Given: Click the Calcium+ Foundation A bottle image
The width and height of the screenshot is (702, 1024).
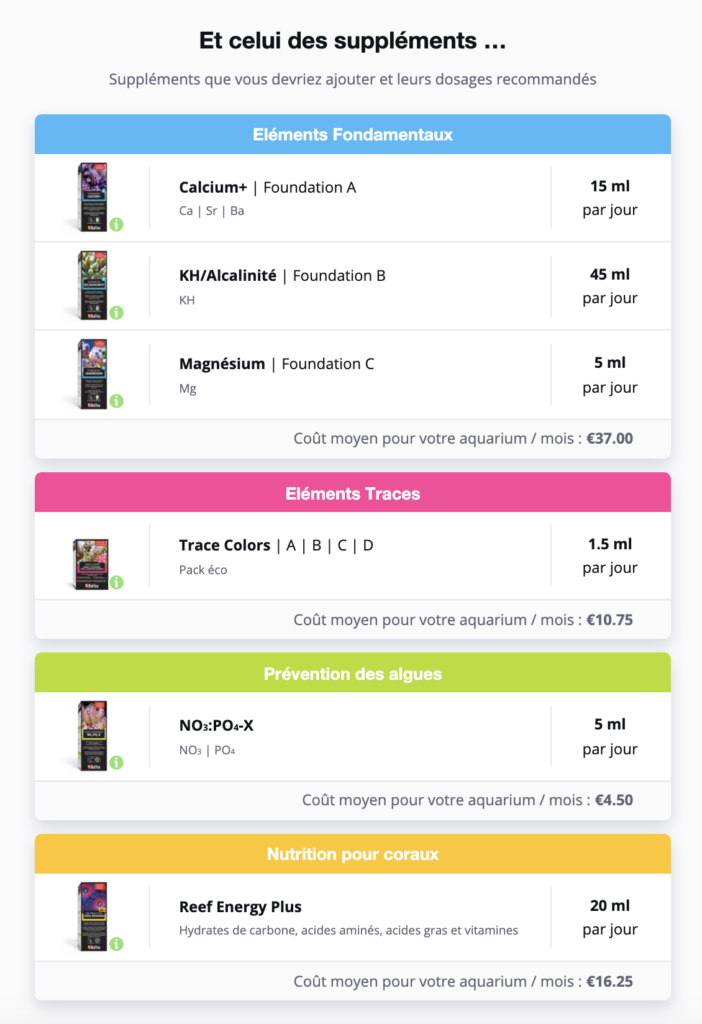Looking at the screenshot, I should click(x=92, y=197).
